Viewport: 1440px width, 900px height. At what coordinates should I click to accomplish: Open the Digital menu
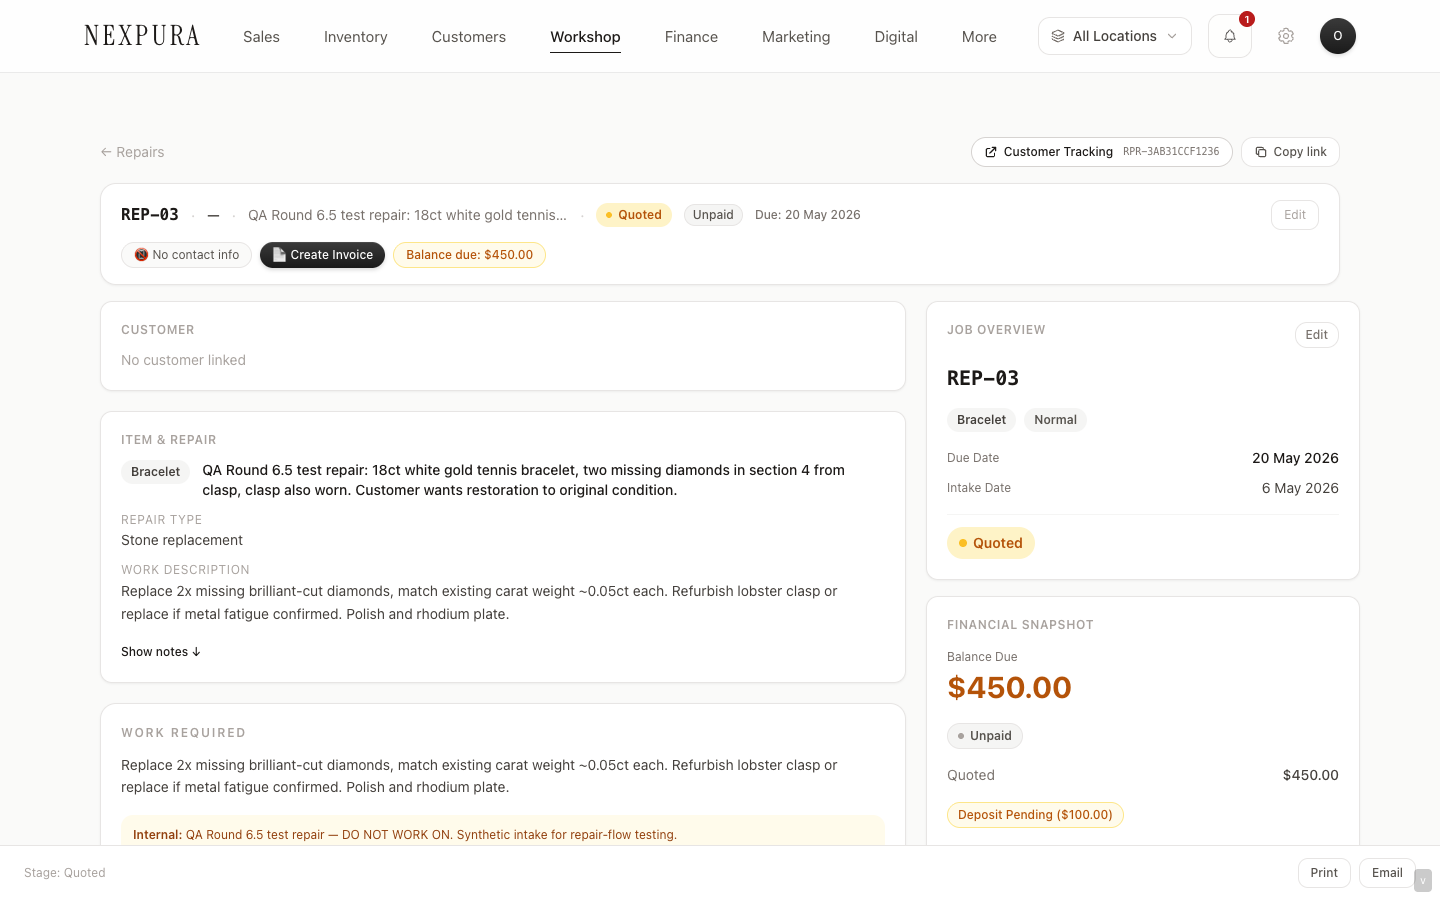pyautogui.click(x=896, y=37)
